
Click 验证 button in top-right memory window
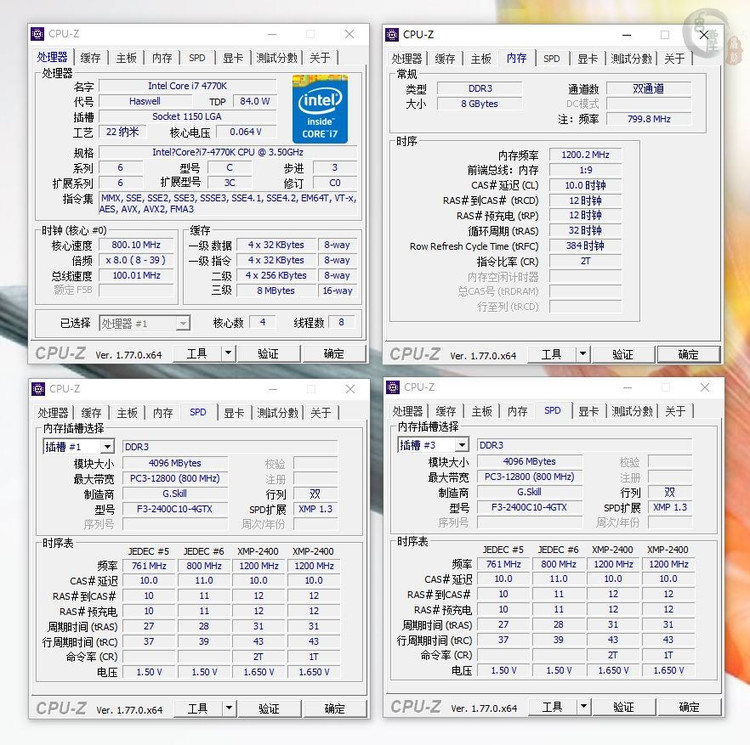click(622, 354)
